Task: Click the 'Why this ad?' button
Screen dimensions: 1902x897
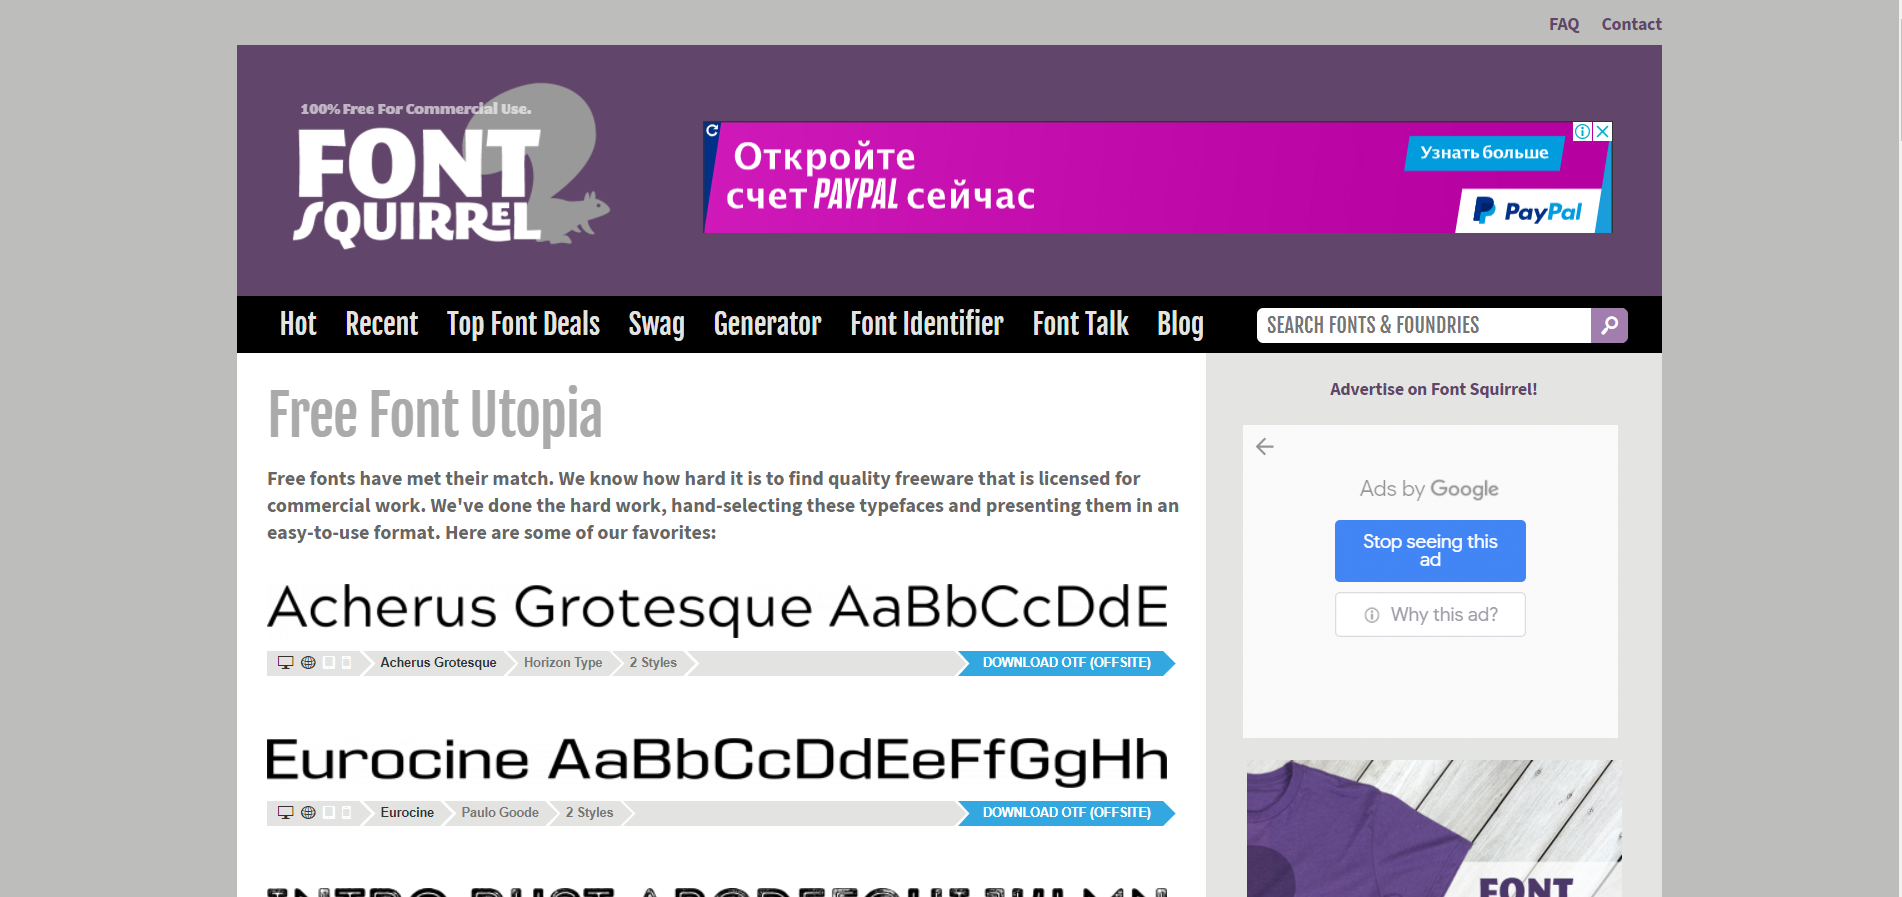Action: [x=1430, y=614]
